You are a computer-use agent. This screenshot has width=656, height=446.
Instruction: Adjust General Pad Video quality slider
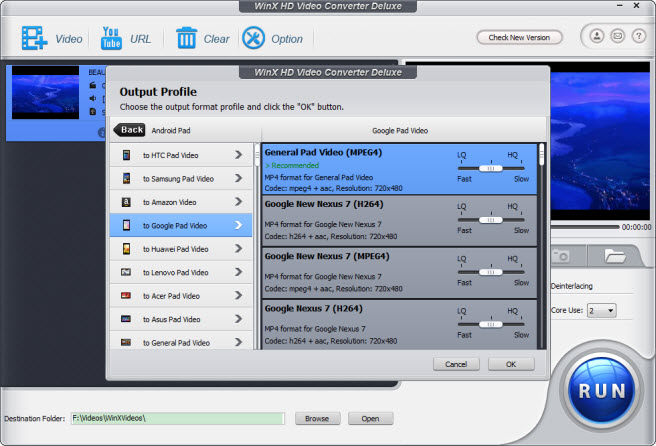(491, 168)
